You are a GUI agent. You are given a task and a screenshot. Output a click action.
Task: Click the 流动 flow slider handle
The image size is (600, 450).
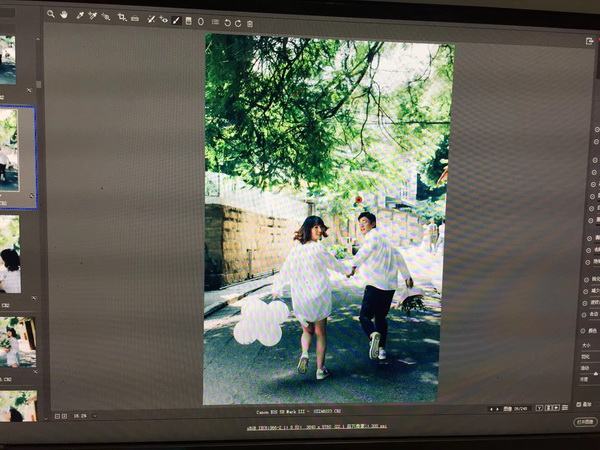595,373
